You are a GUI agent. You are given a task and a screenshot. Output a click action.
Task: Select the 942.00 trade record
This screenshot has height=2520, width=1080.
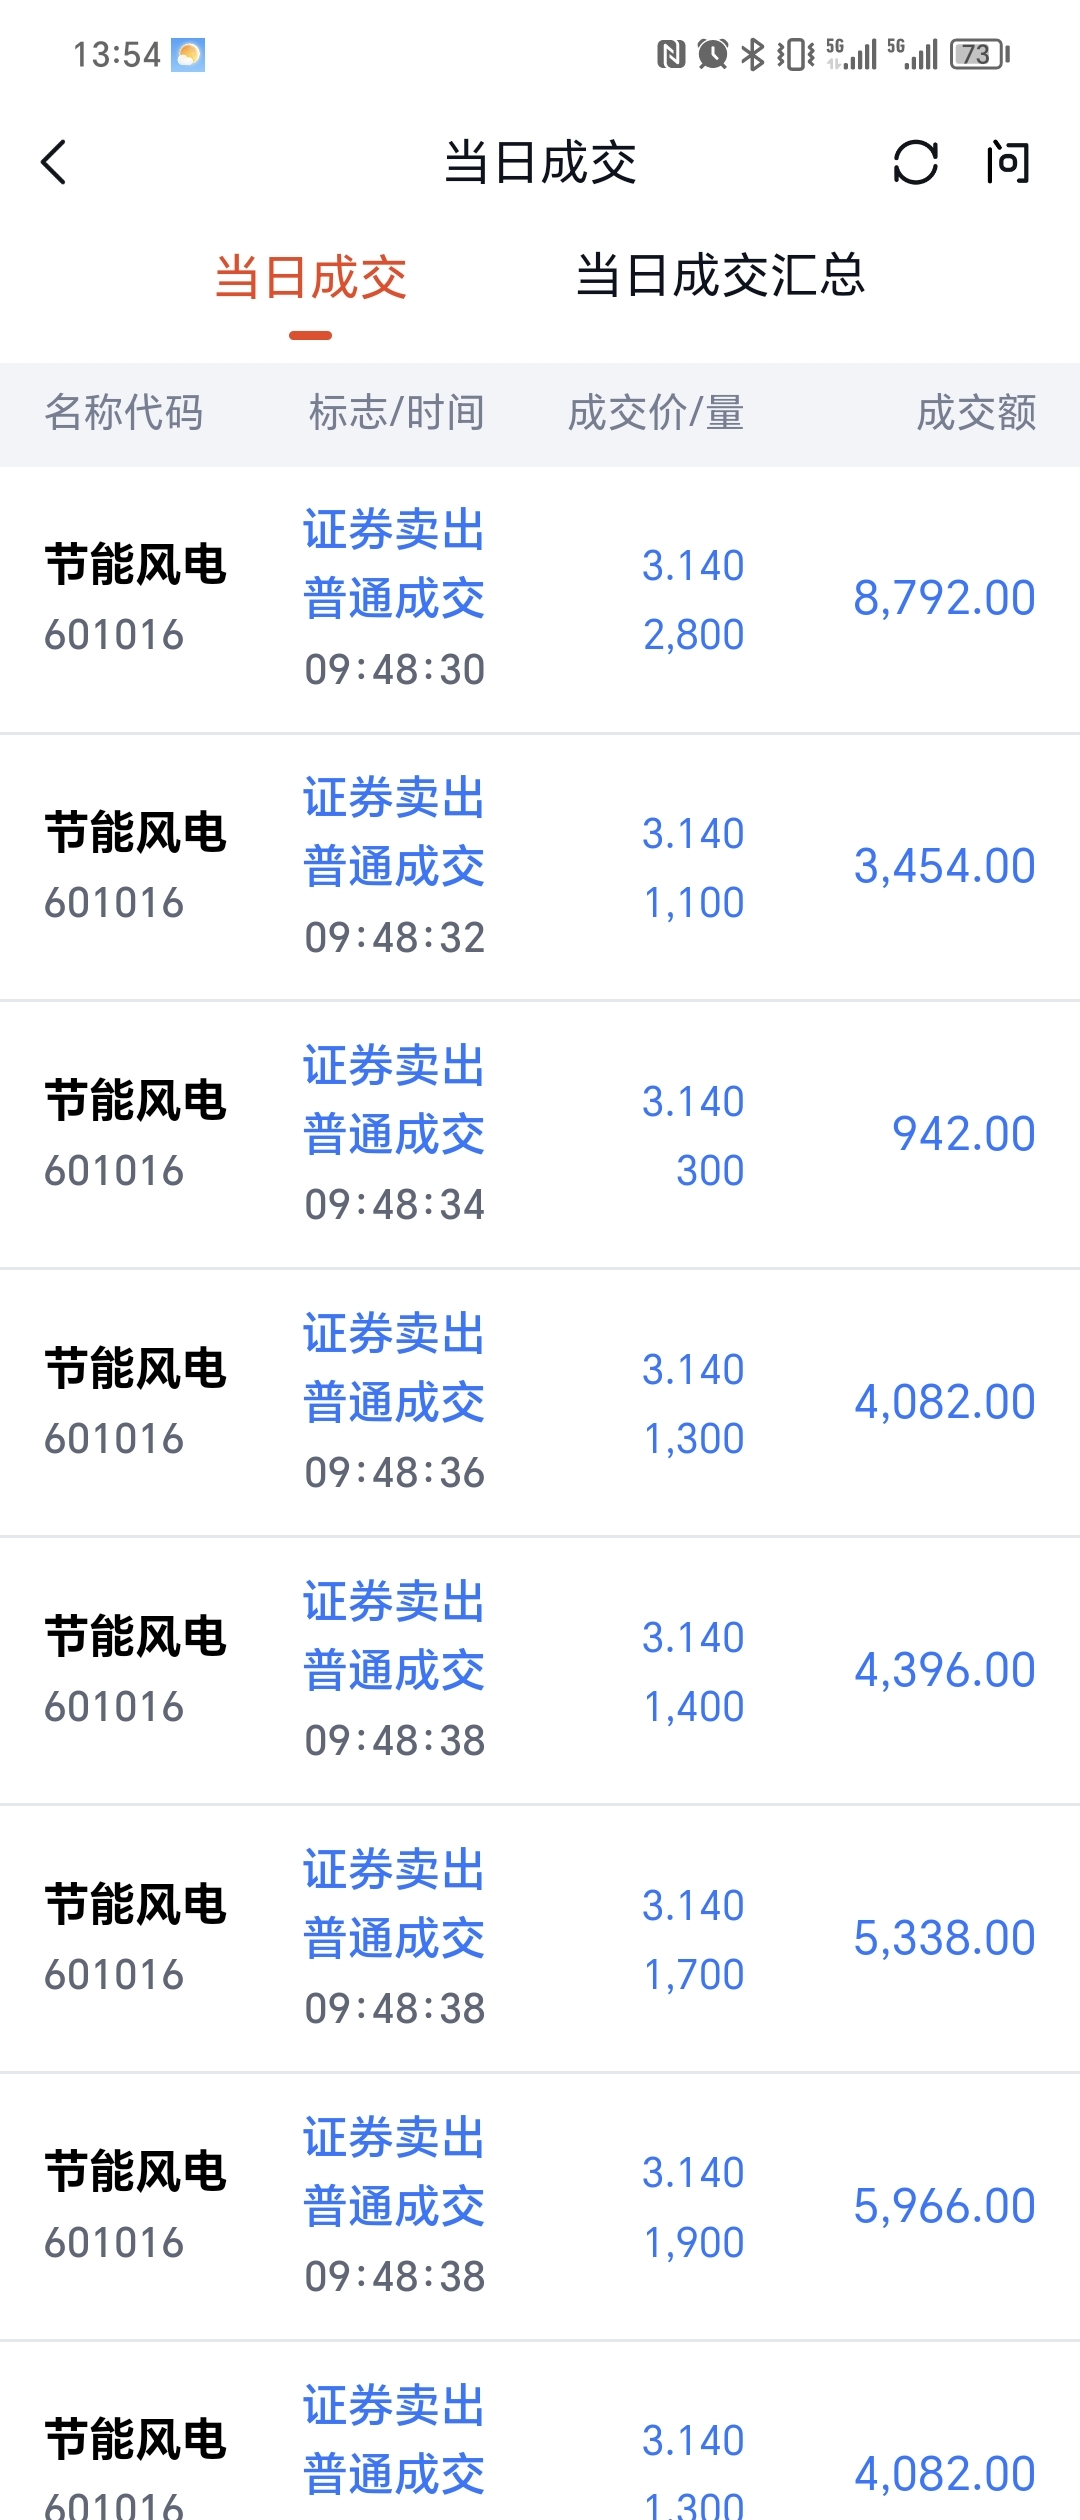coord(540,1136)
